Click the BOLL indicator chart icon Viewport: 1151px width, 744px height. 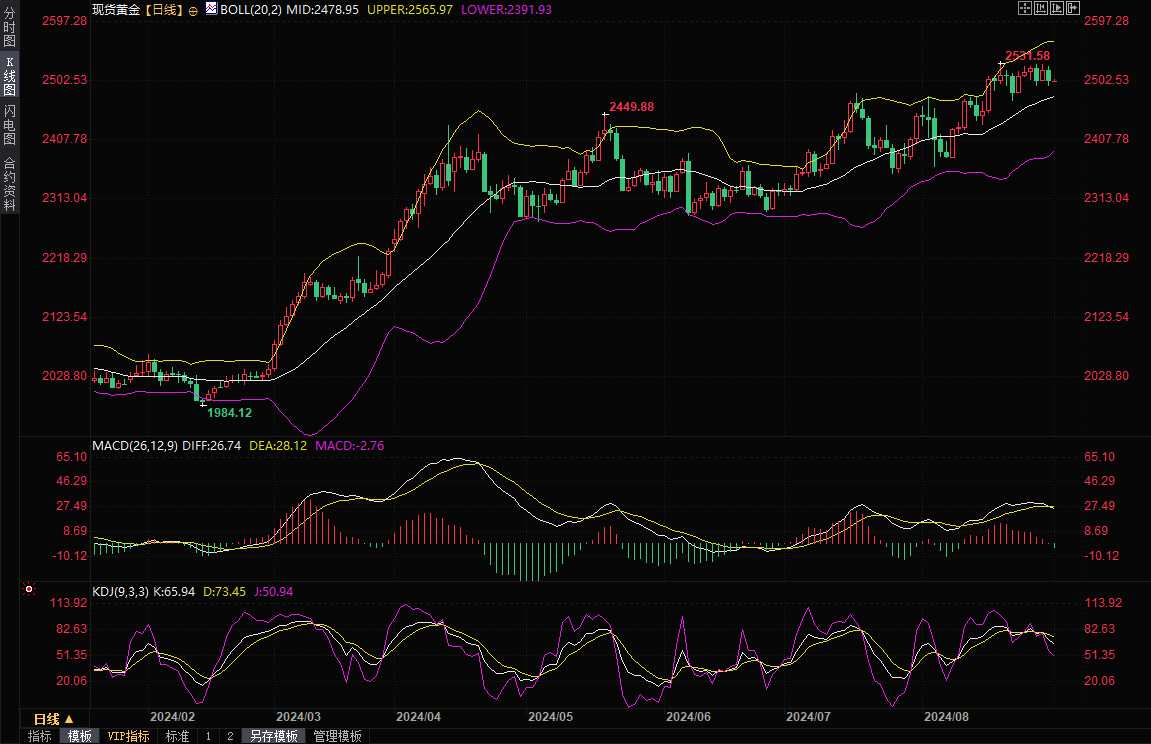click(x=210, y=8)
